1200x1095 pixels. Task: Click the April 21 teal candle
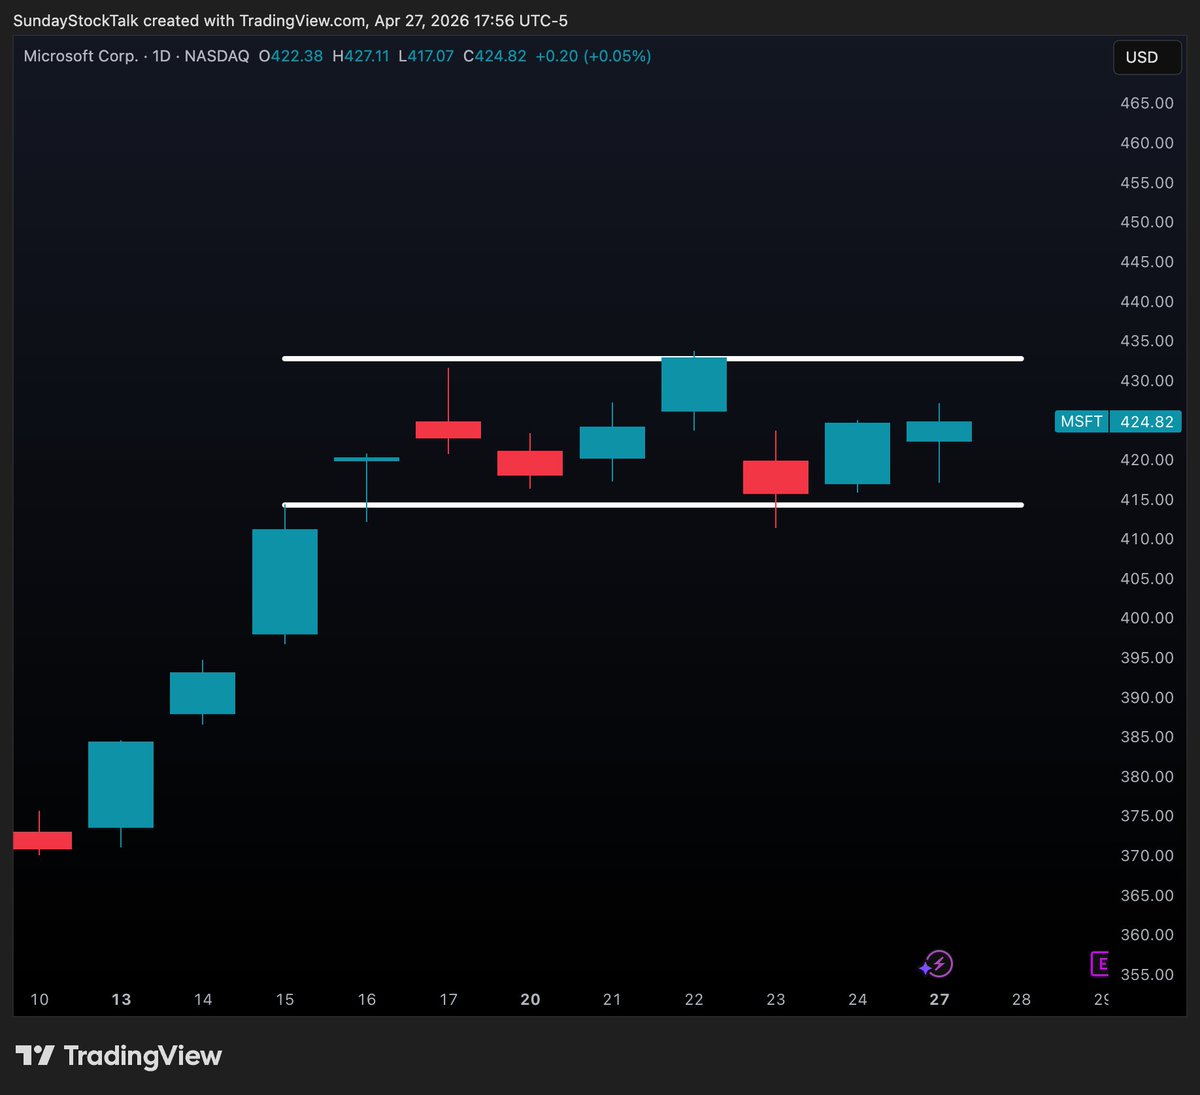coord(612,443)
